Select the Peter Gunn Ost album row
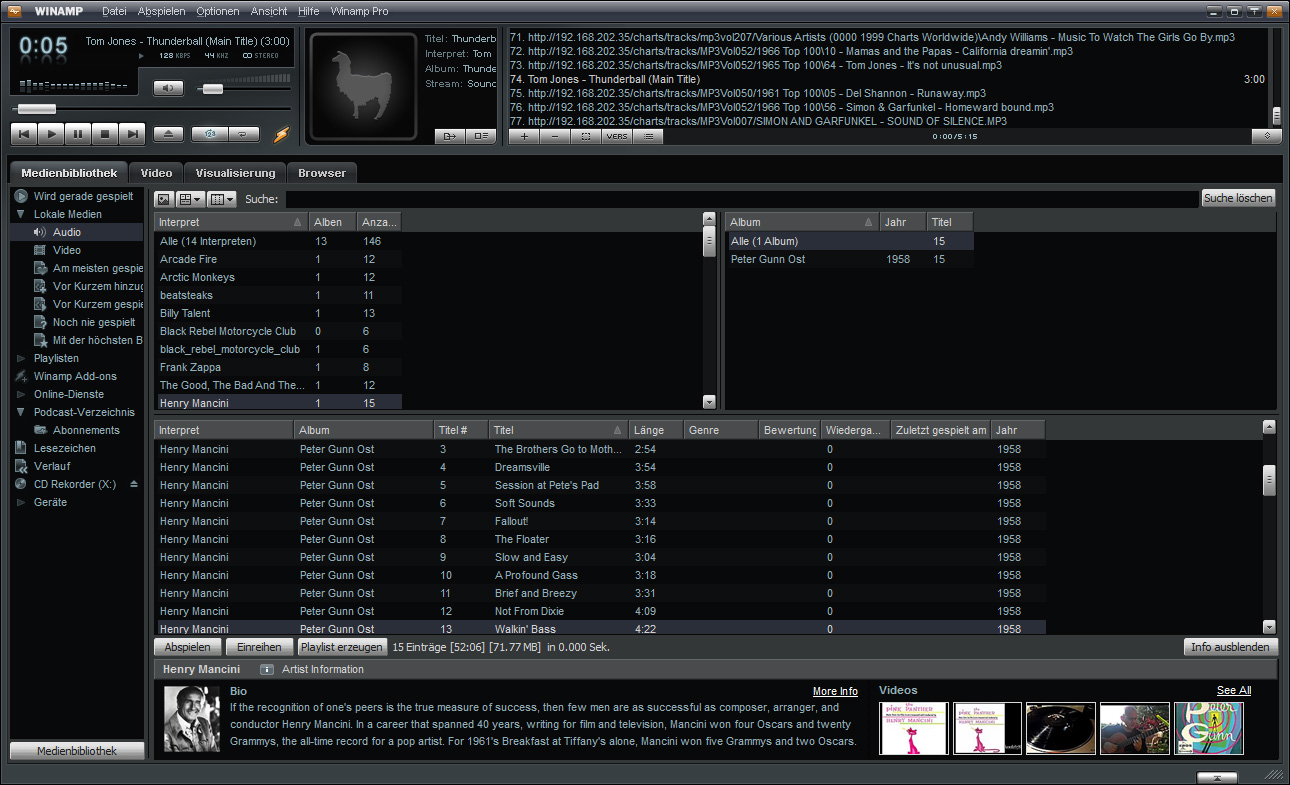 [849, 259]
